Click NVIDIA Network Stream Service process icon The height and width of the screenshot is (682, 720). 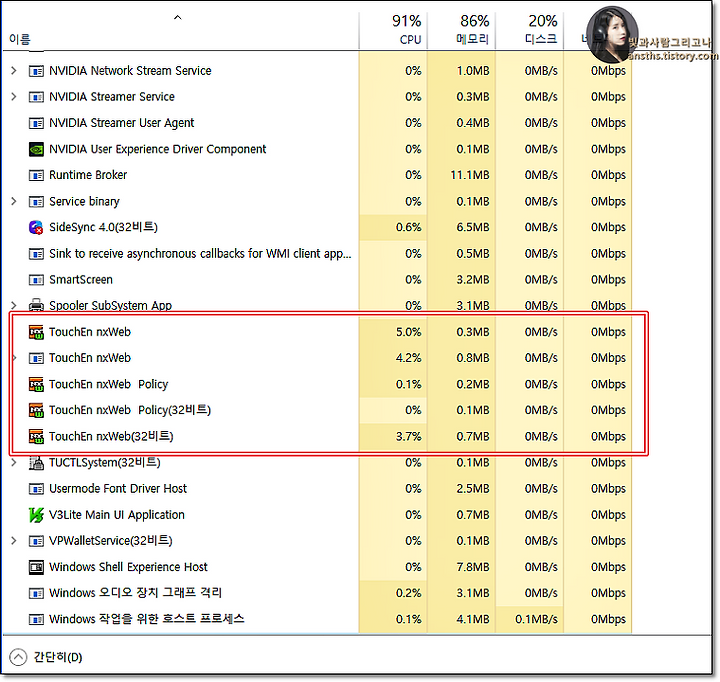36,71
